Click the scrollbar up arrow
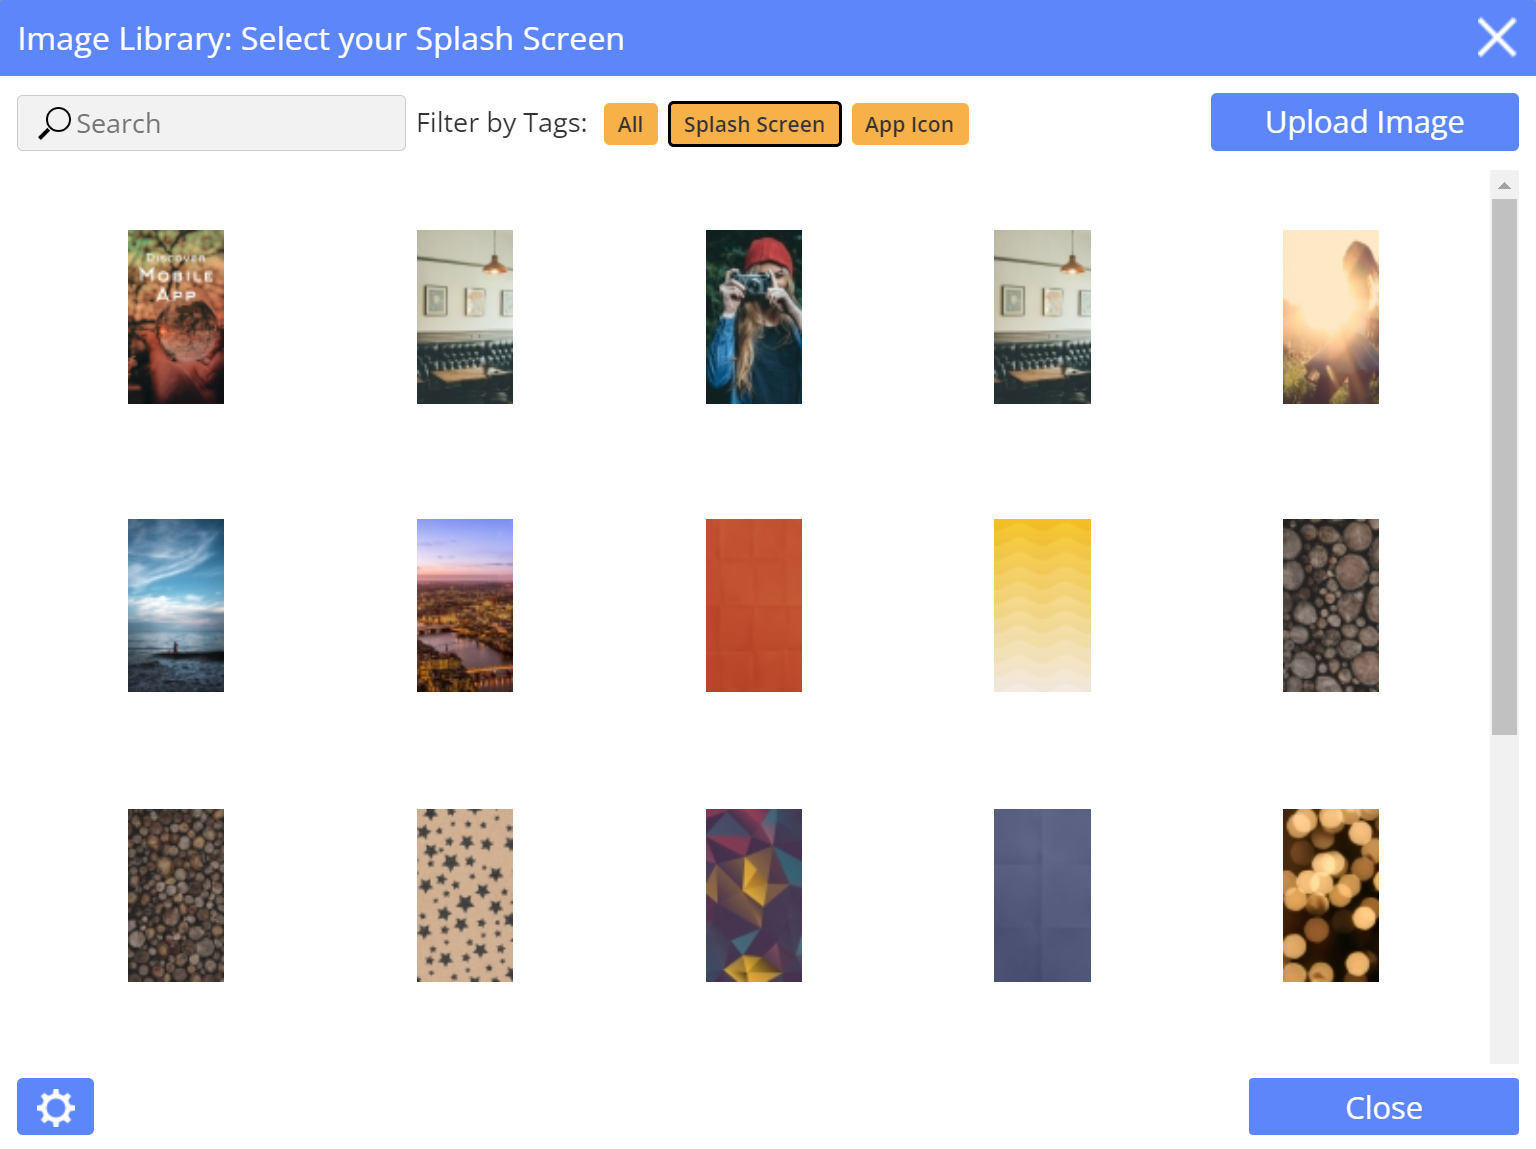 coord(1504,185)
